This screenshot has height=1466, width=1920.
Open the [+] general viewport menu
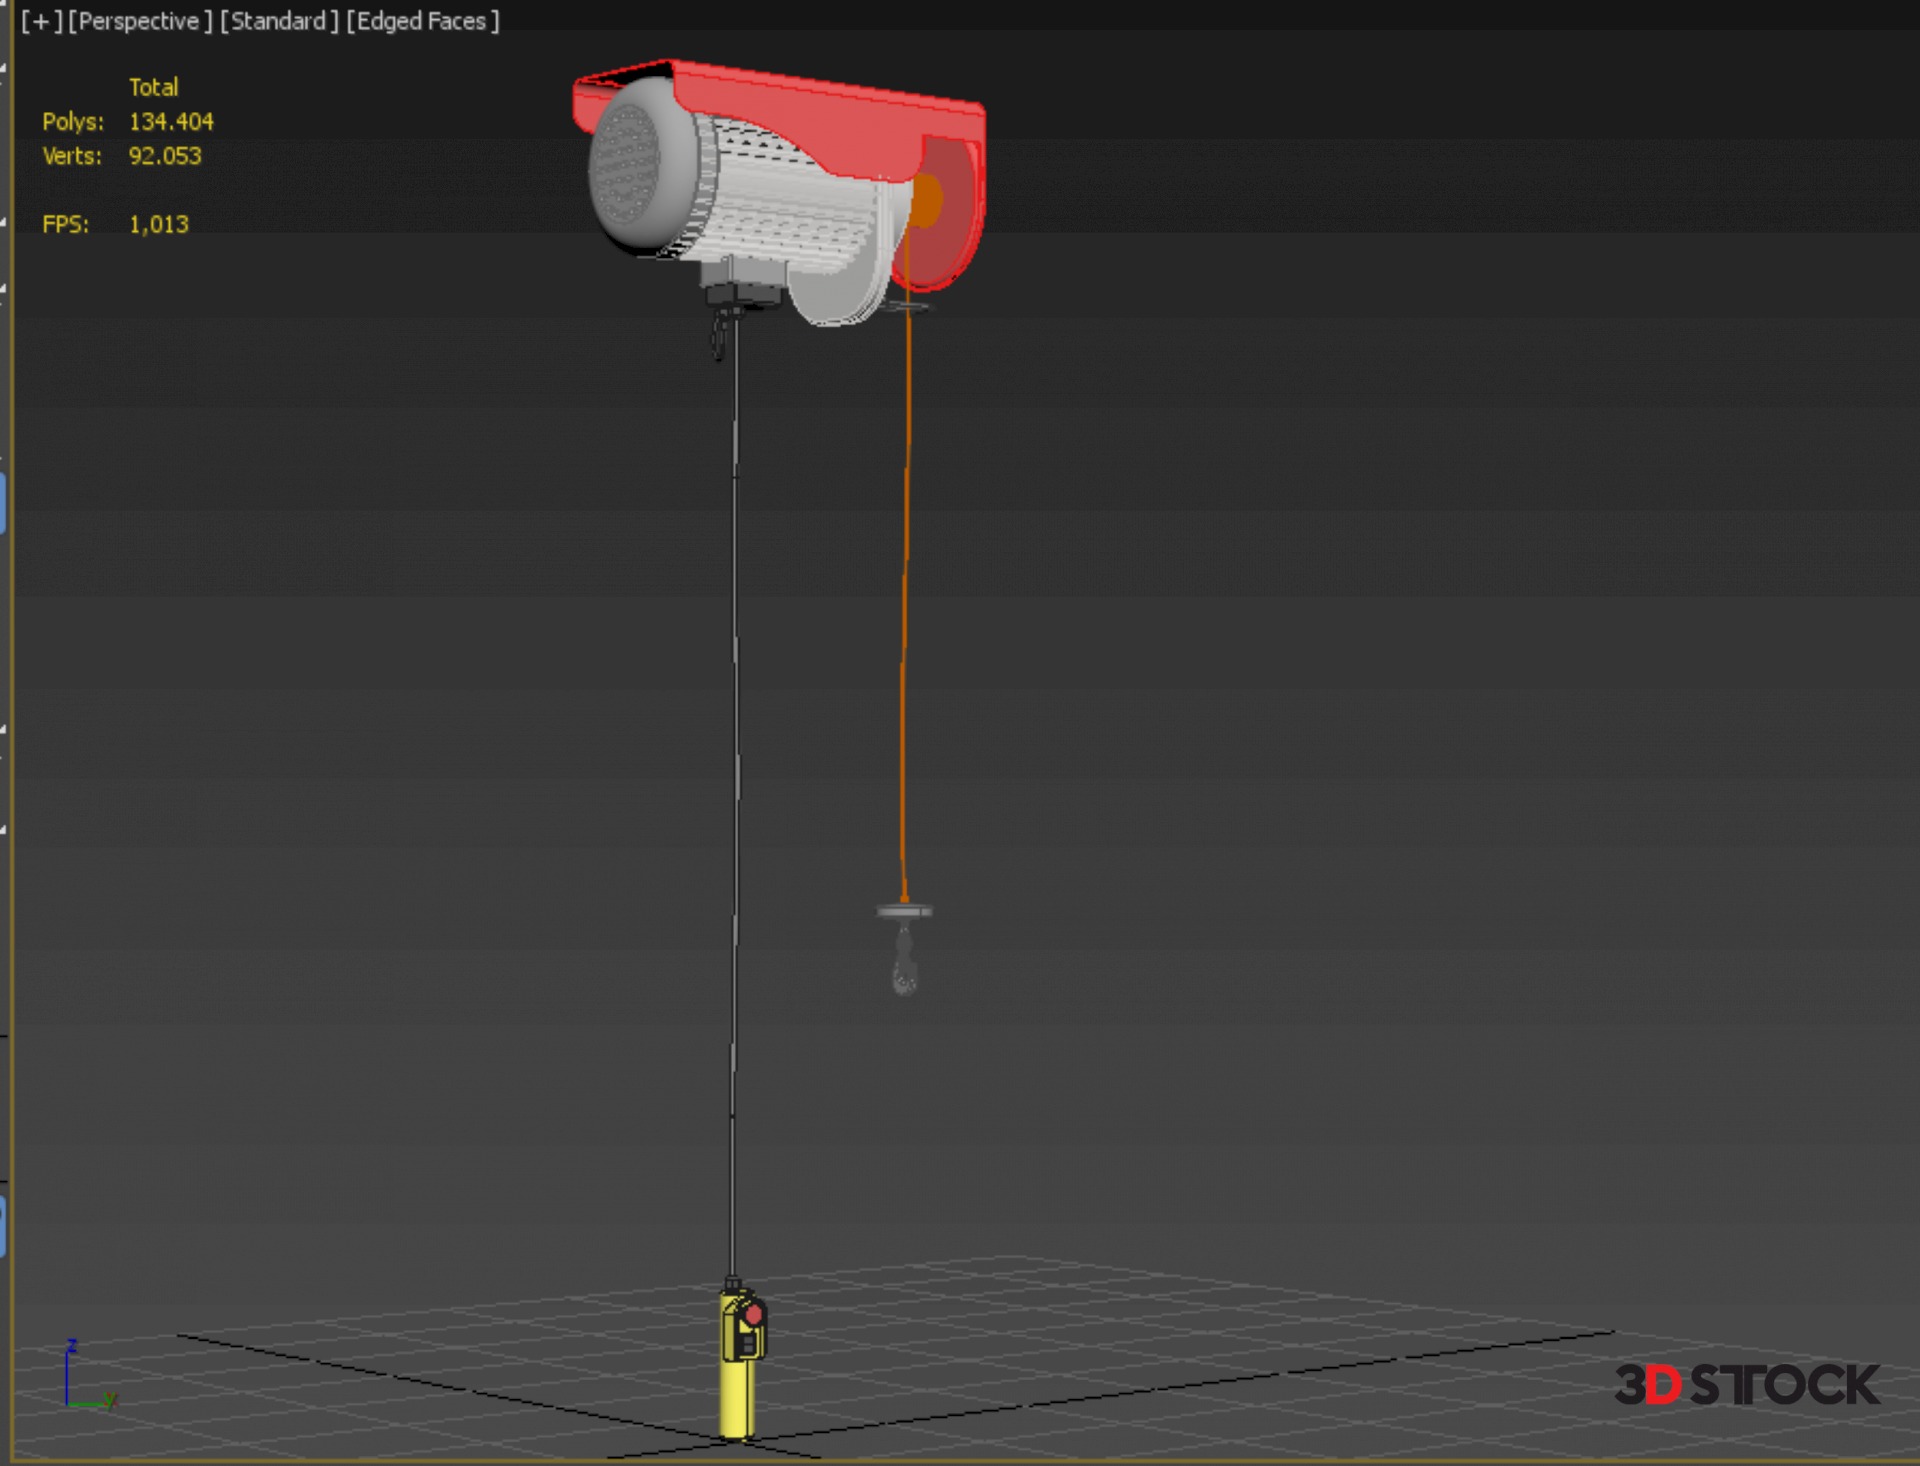[x=41, y=21]
